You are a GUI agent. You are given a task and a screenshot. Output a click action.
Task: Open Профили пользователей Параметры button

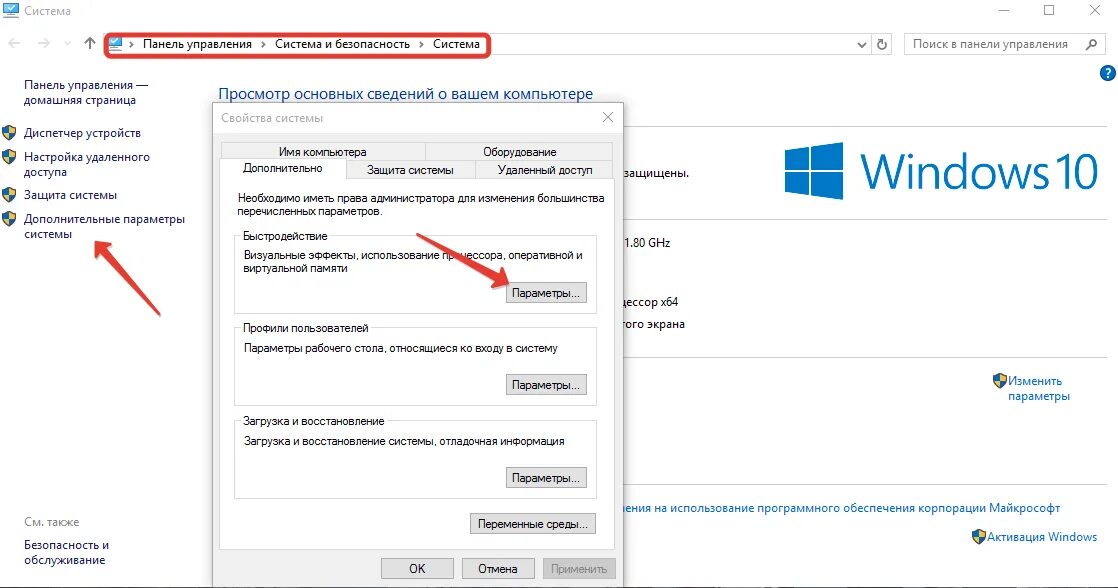click(546, 385)
